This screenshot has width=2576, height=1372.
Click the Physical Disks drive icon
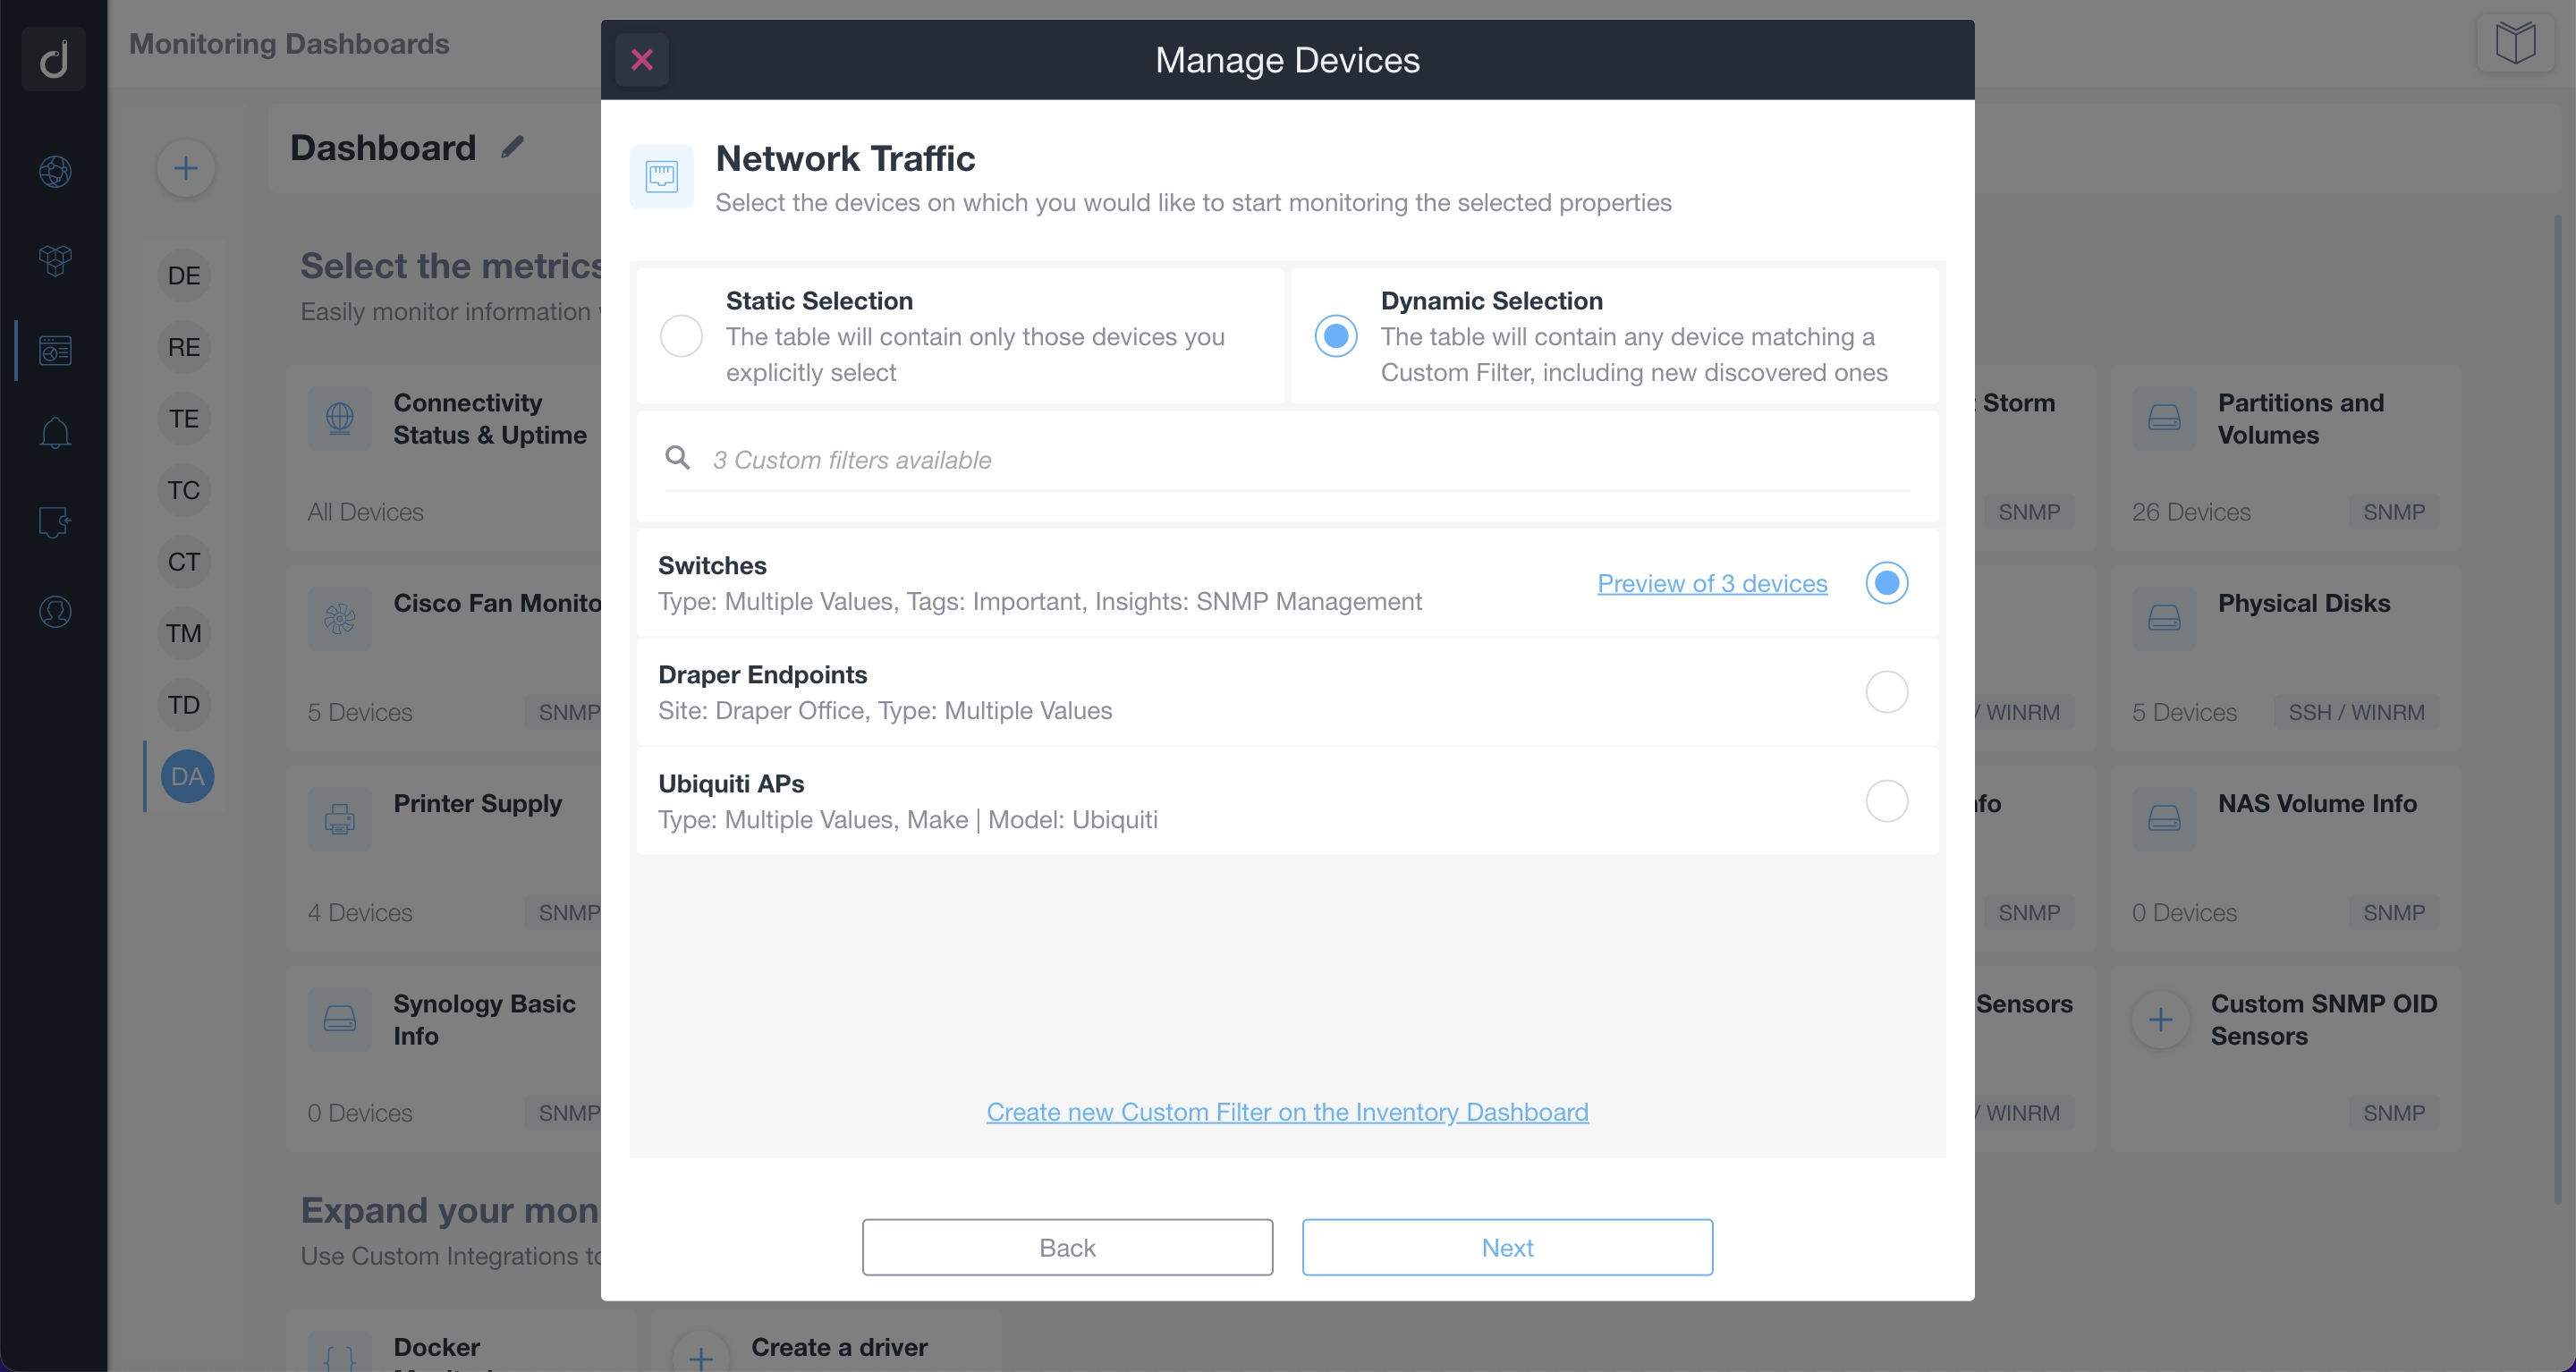(2164, 619)
